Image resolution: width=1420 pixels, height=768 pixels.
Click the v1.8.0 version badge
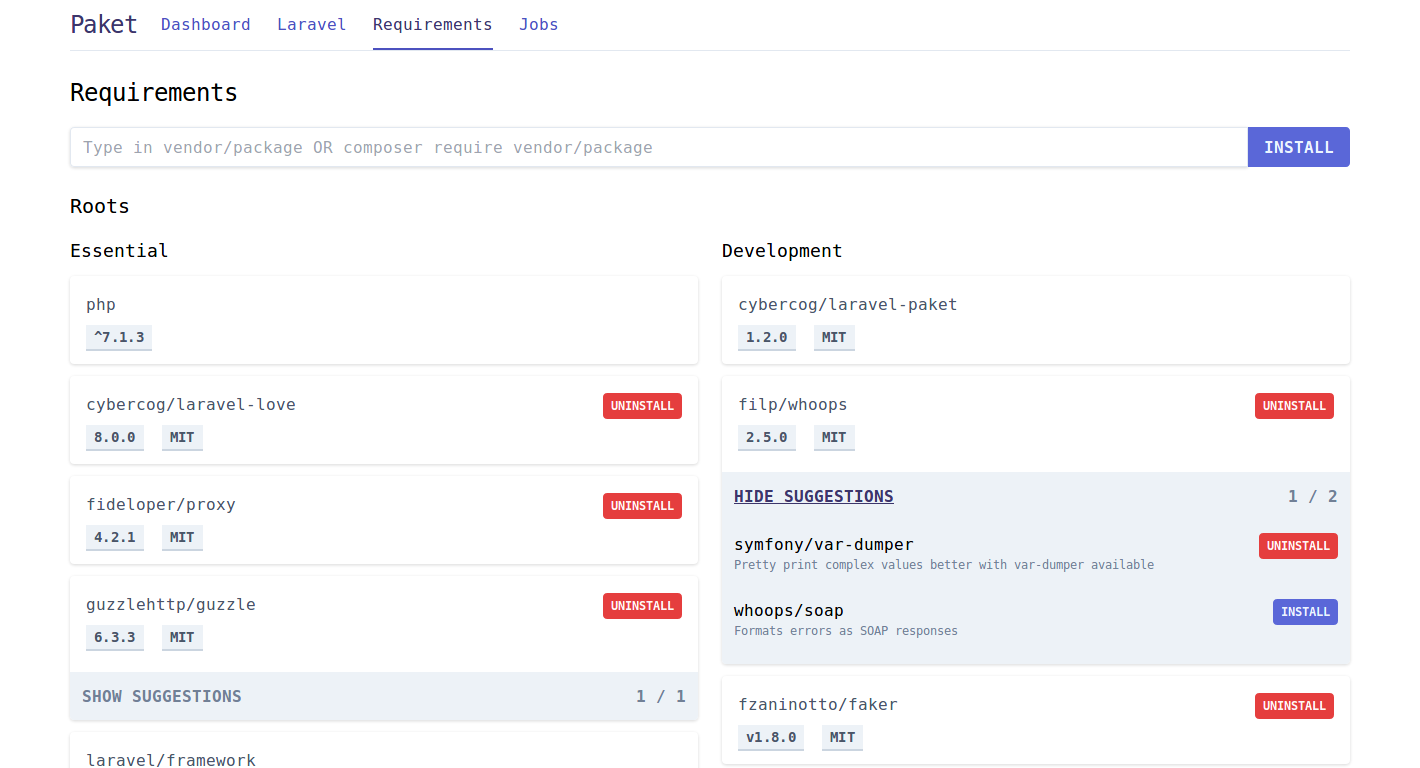coord(771,737)
